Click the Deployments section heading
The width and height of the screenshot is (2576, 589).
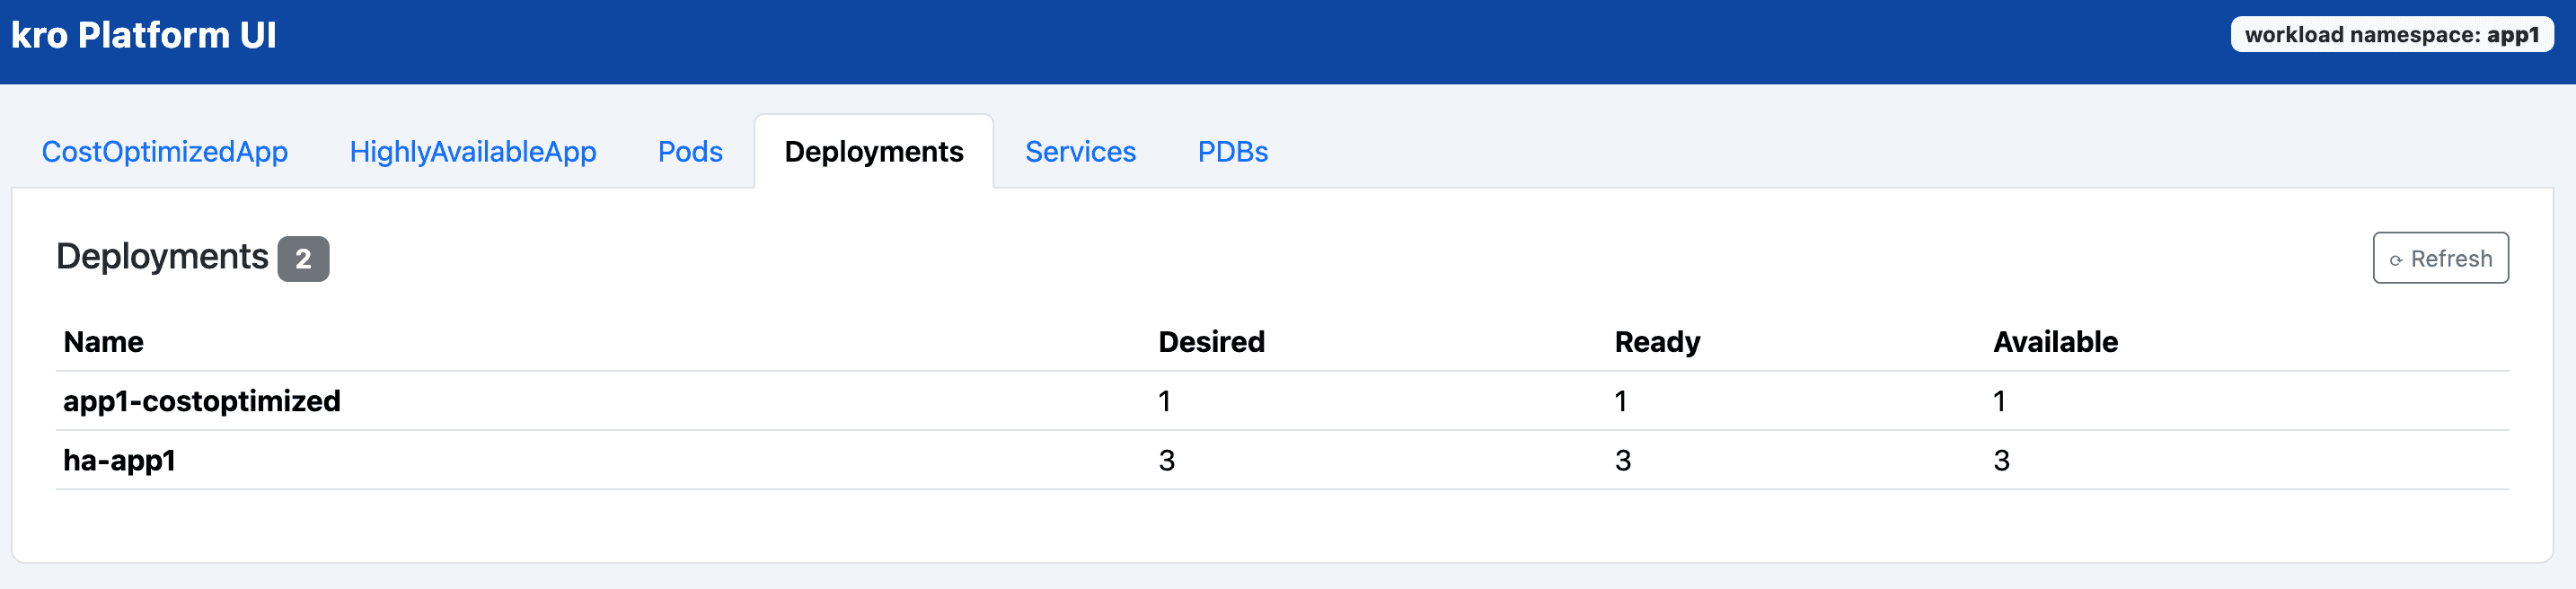(162, 257)
